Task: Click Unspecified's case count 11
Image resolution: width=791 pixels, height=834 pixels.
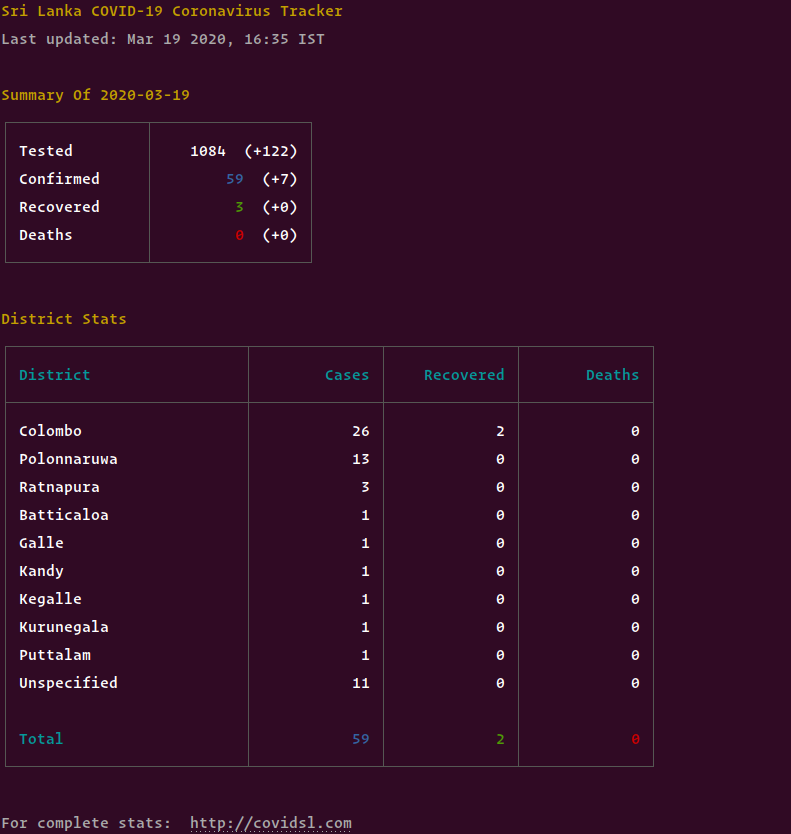Action: 361,683
